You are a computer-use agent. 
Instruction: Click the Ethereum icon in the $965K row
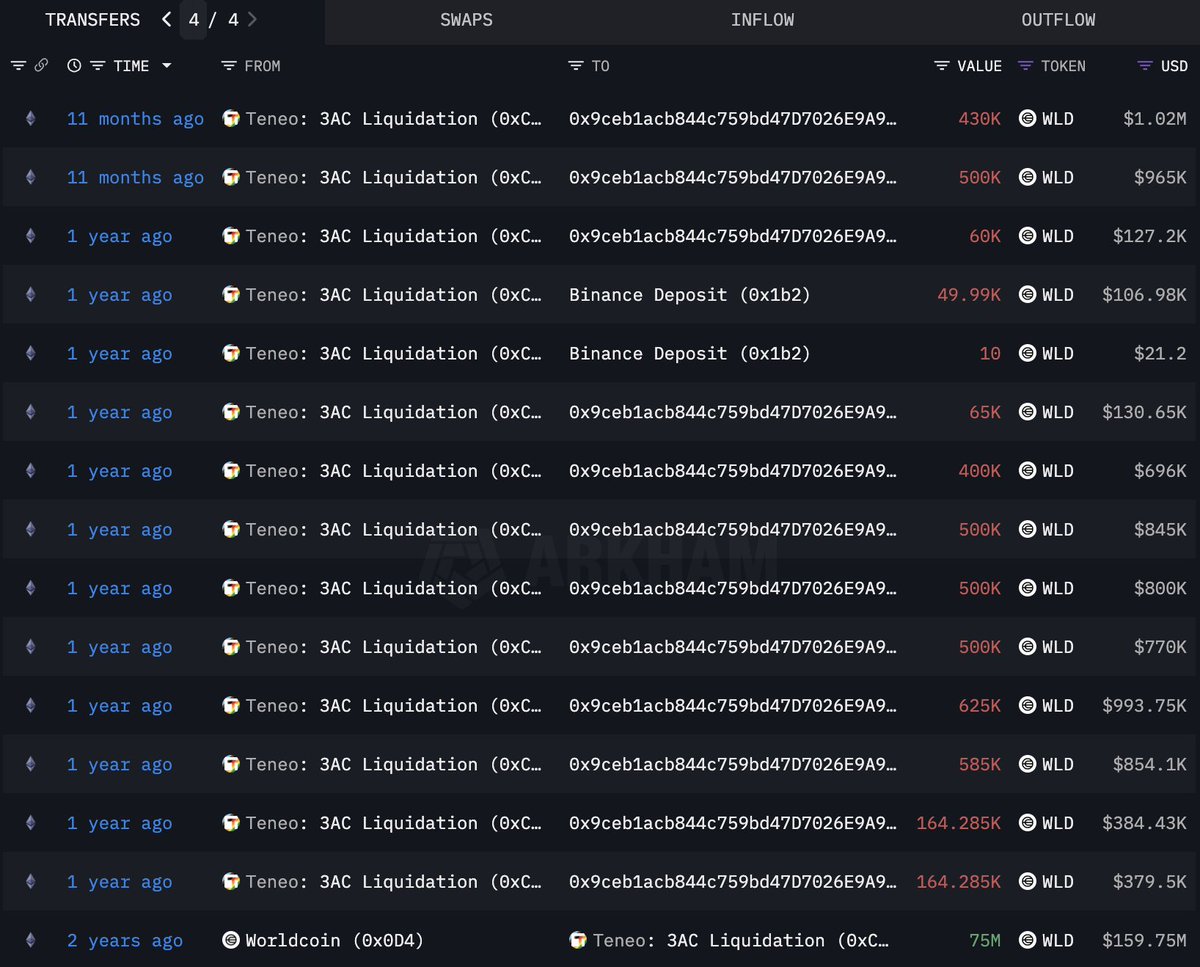coord(30,178)
